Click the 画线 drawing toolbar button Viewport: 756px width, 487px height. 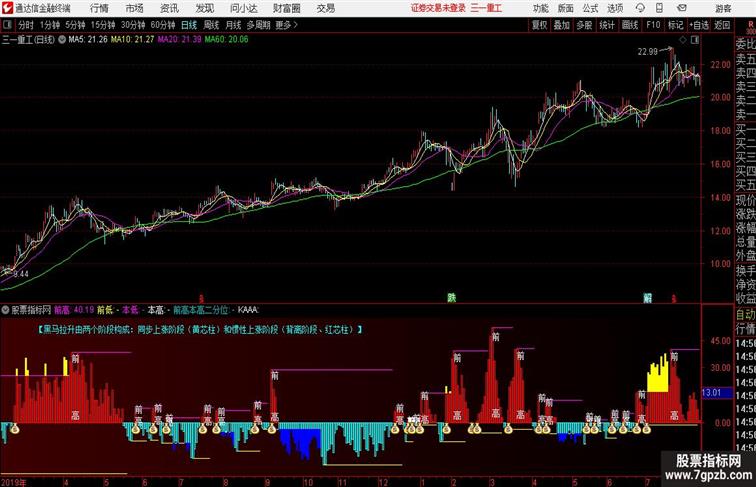pos(630,25)
